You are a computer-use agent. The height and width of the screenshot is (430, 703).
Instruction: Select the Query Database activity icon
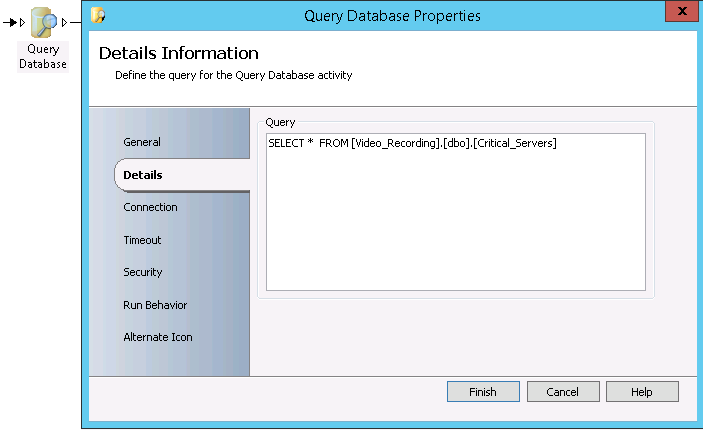(x=43, y=22)
